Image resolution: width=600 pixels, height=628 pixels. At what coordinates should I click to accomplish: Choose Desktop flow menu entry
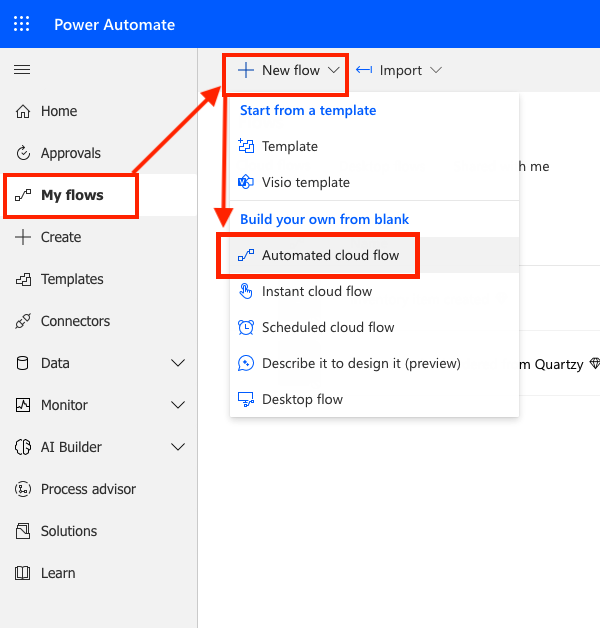374,399
